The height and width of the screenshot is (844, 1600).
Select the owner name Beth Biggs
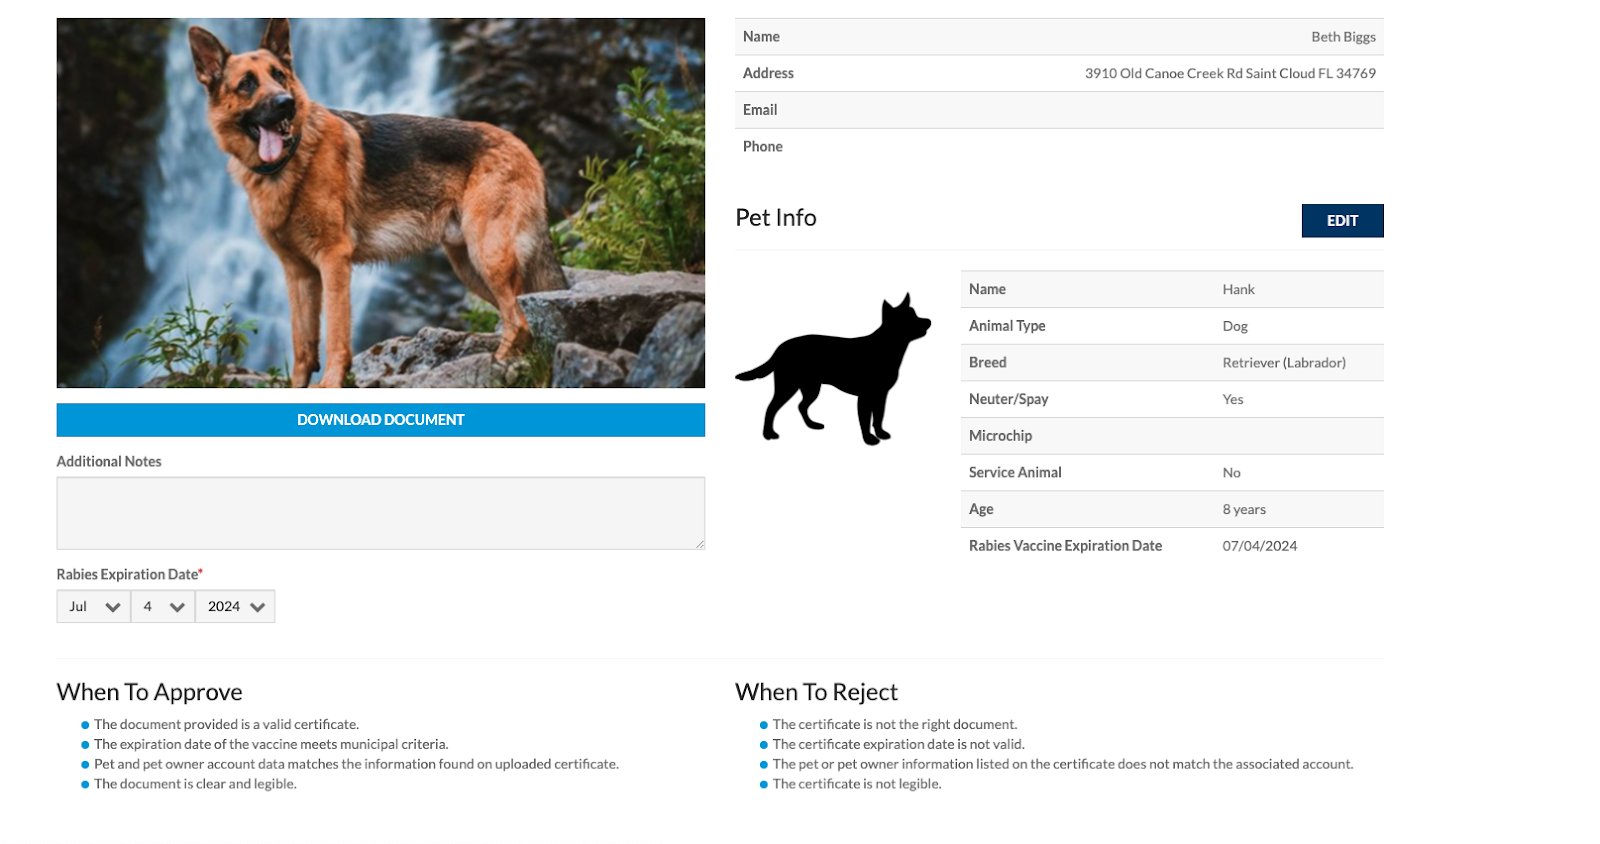click(x=1343, y=37)
